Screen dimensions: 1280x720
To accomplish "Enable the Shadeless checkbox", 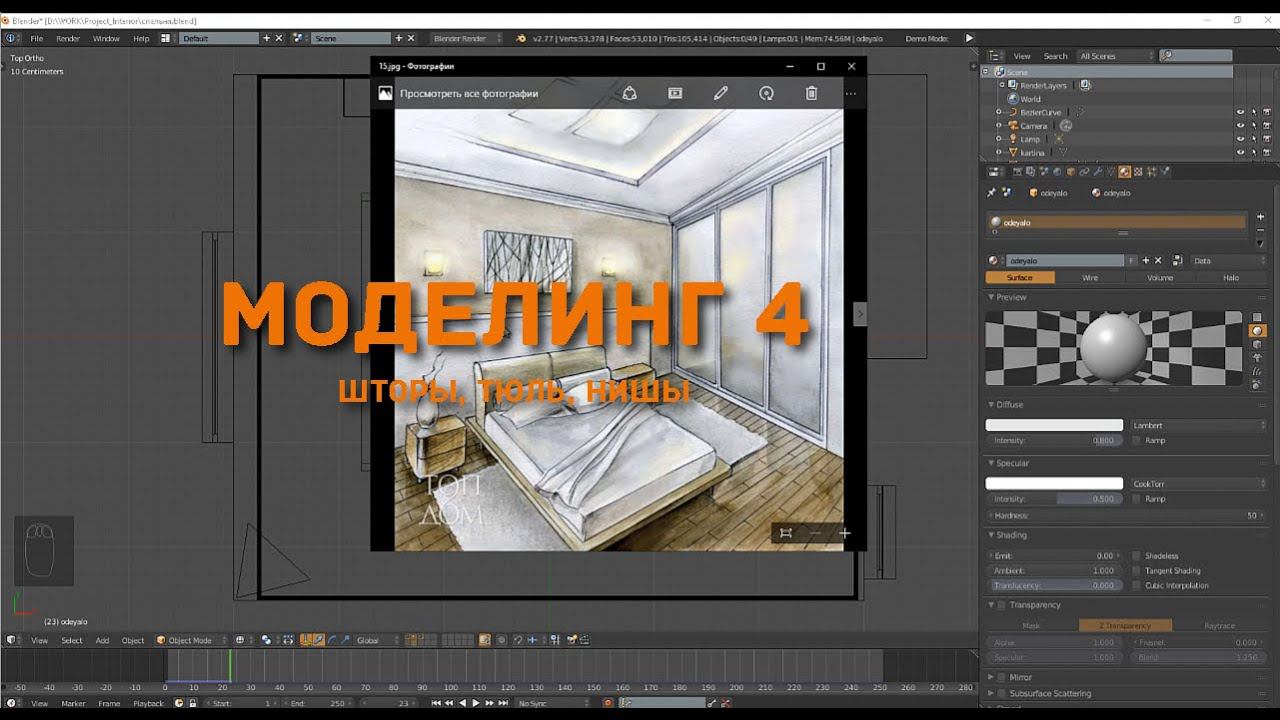I will click(1137, 556).
